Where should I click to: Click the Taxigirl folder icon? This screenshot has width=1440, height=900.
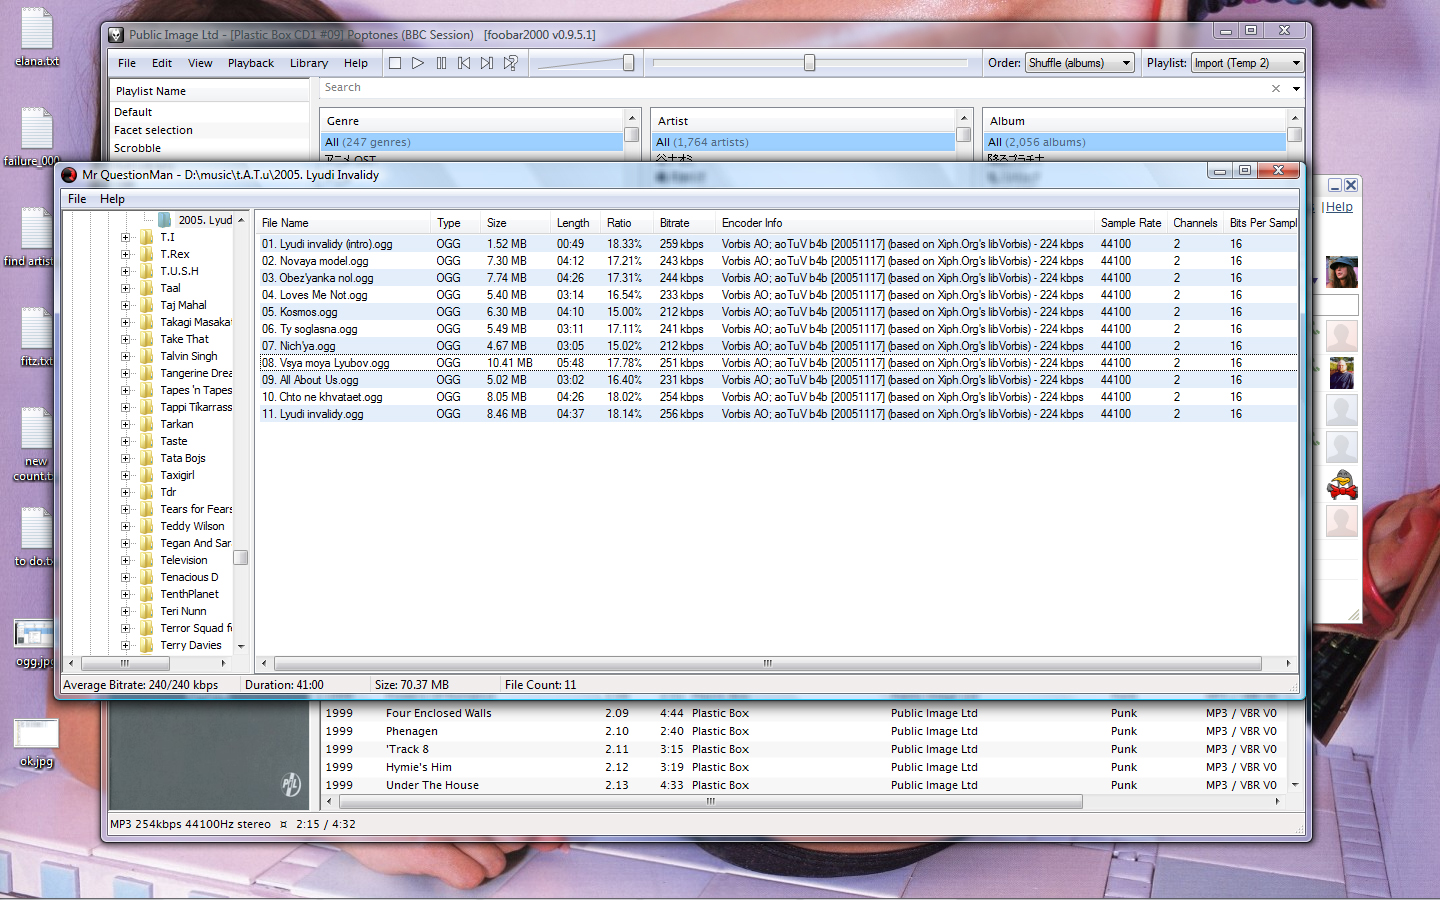[147, 475]
